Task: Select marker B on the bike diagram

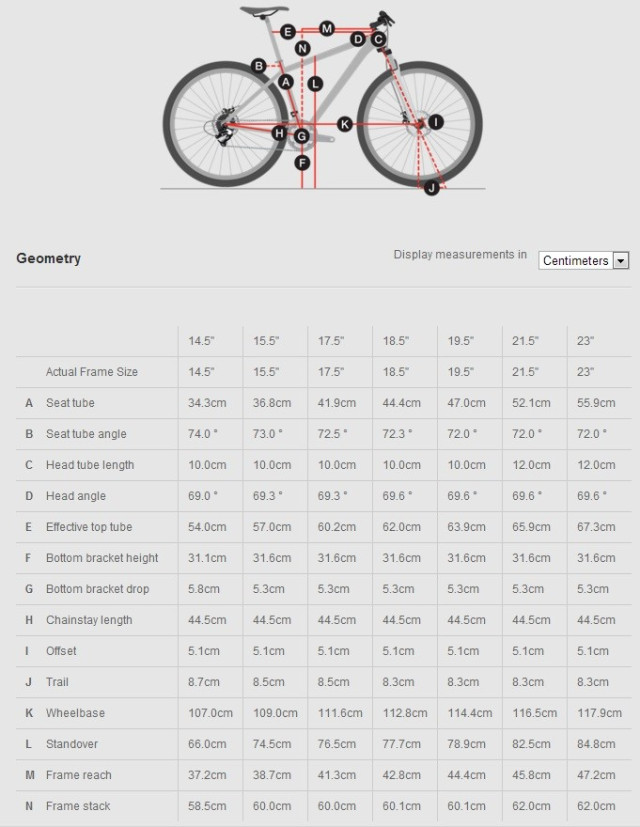Action: tap(258, 66)
